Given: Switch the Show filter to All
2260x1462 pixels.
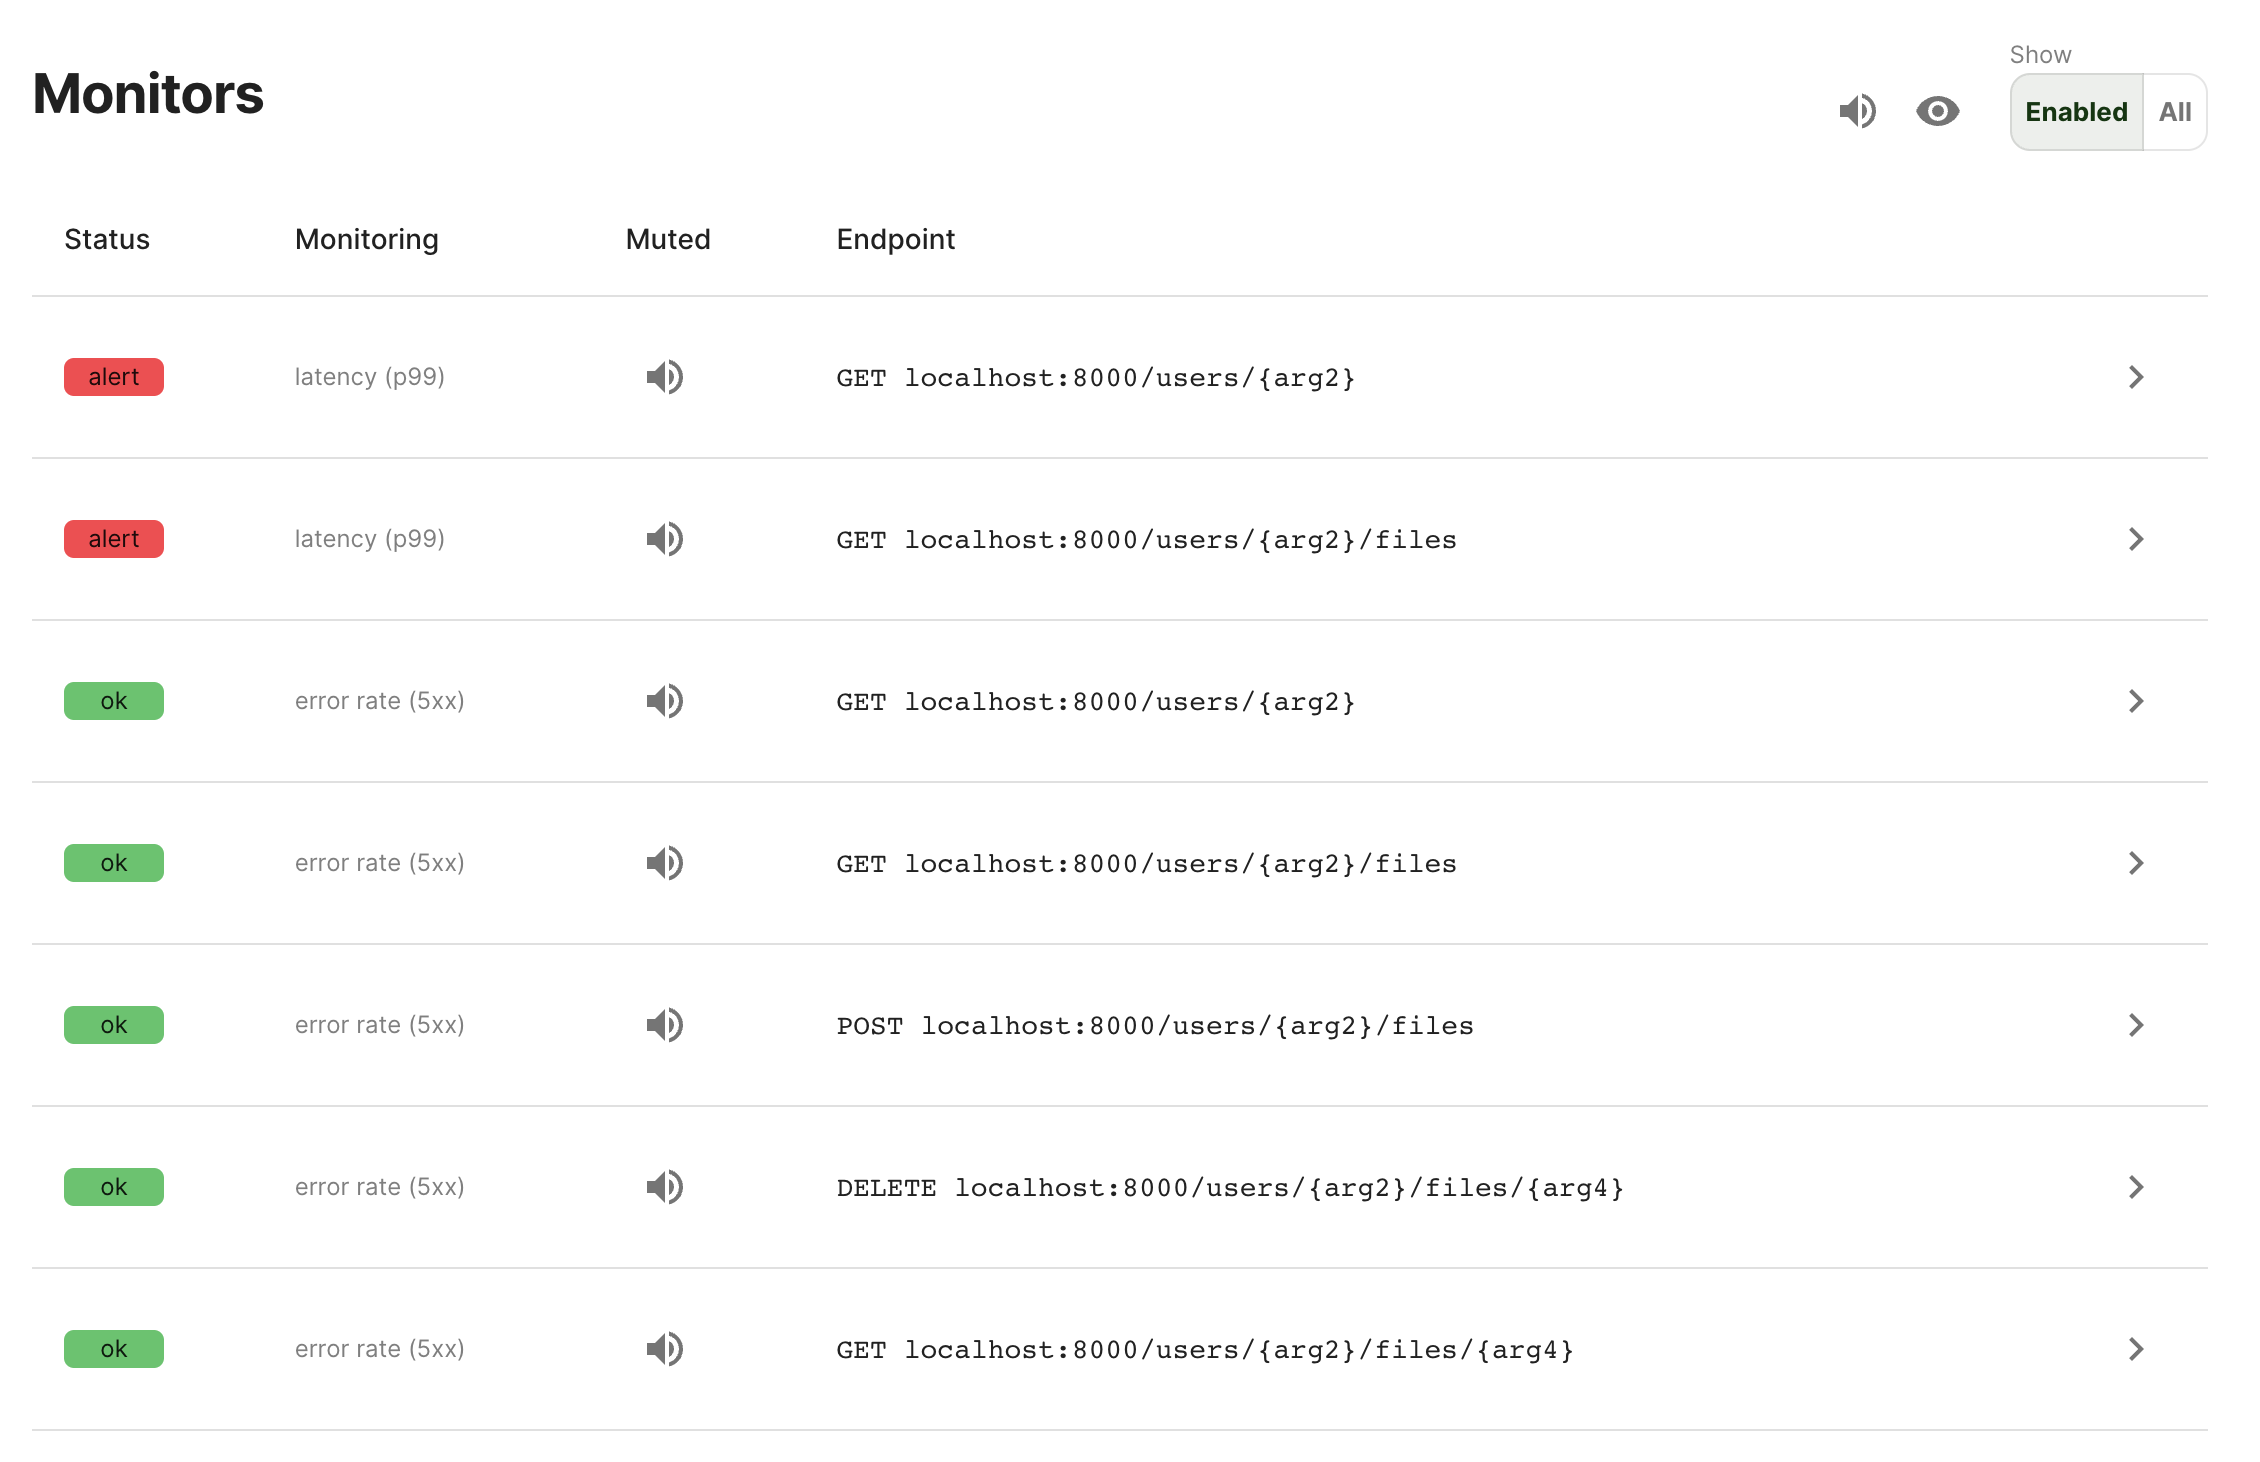Looking at the screenshot, I should click(x=2174, y=112).
